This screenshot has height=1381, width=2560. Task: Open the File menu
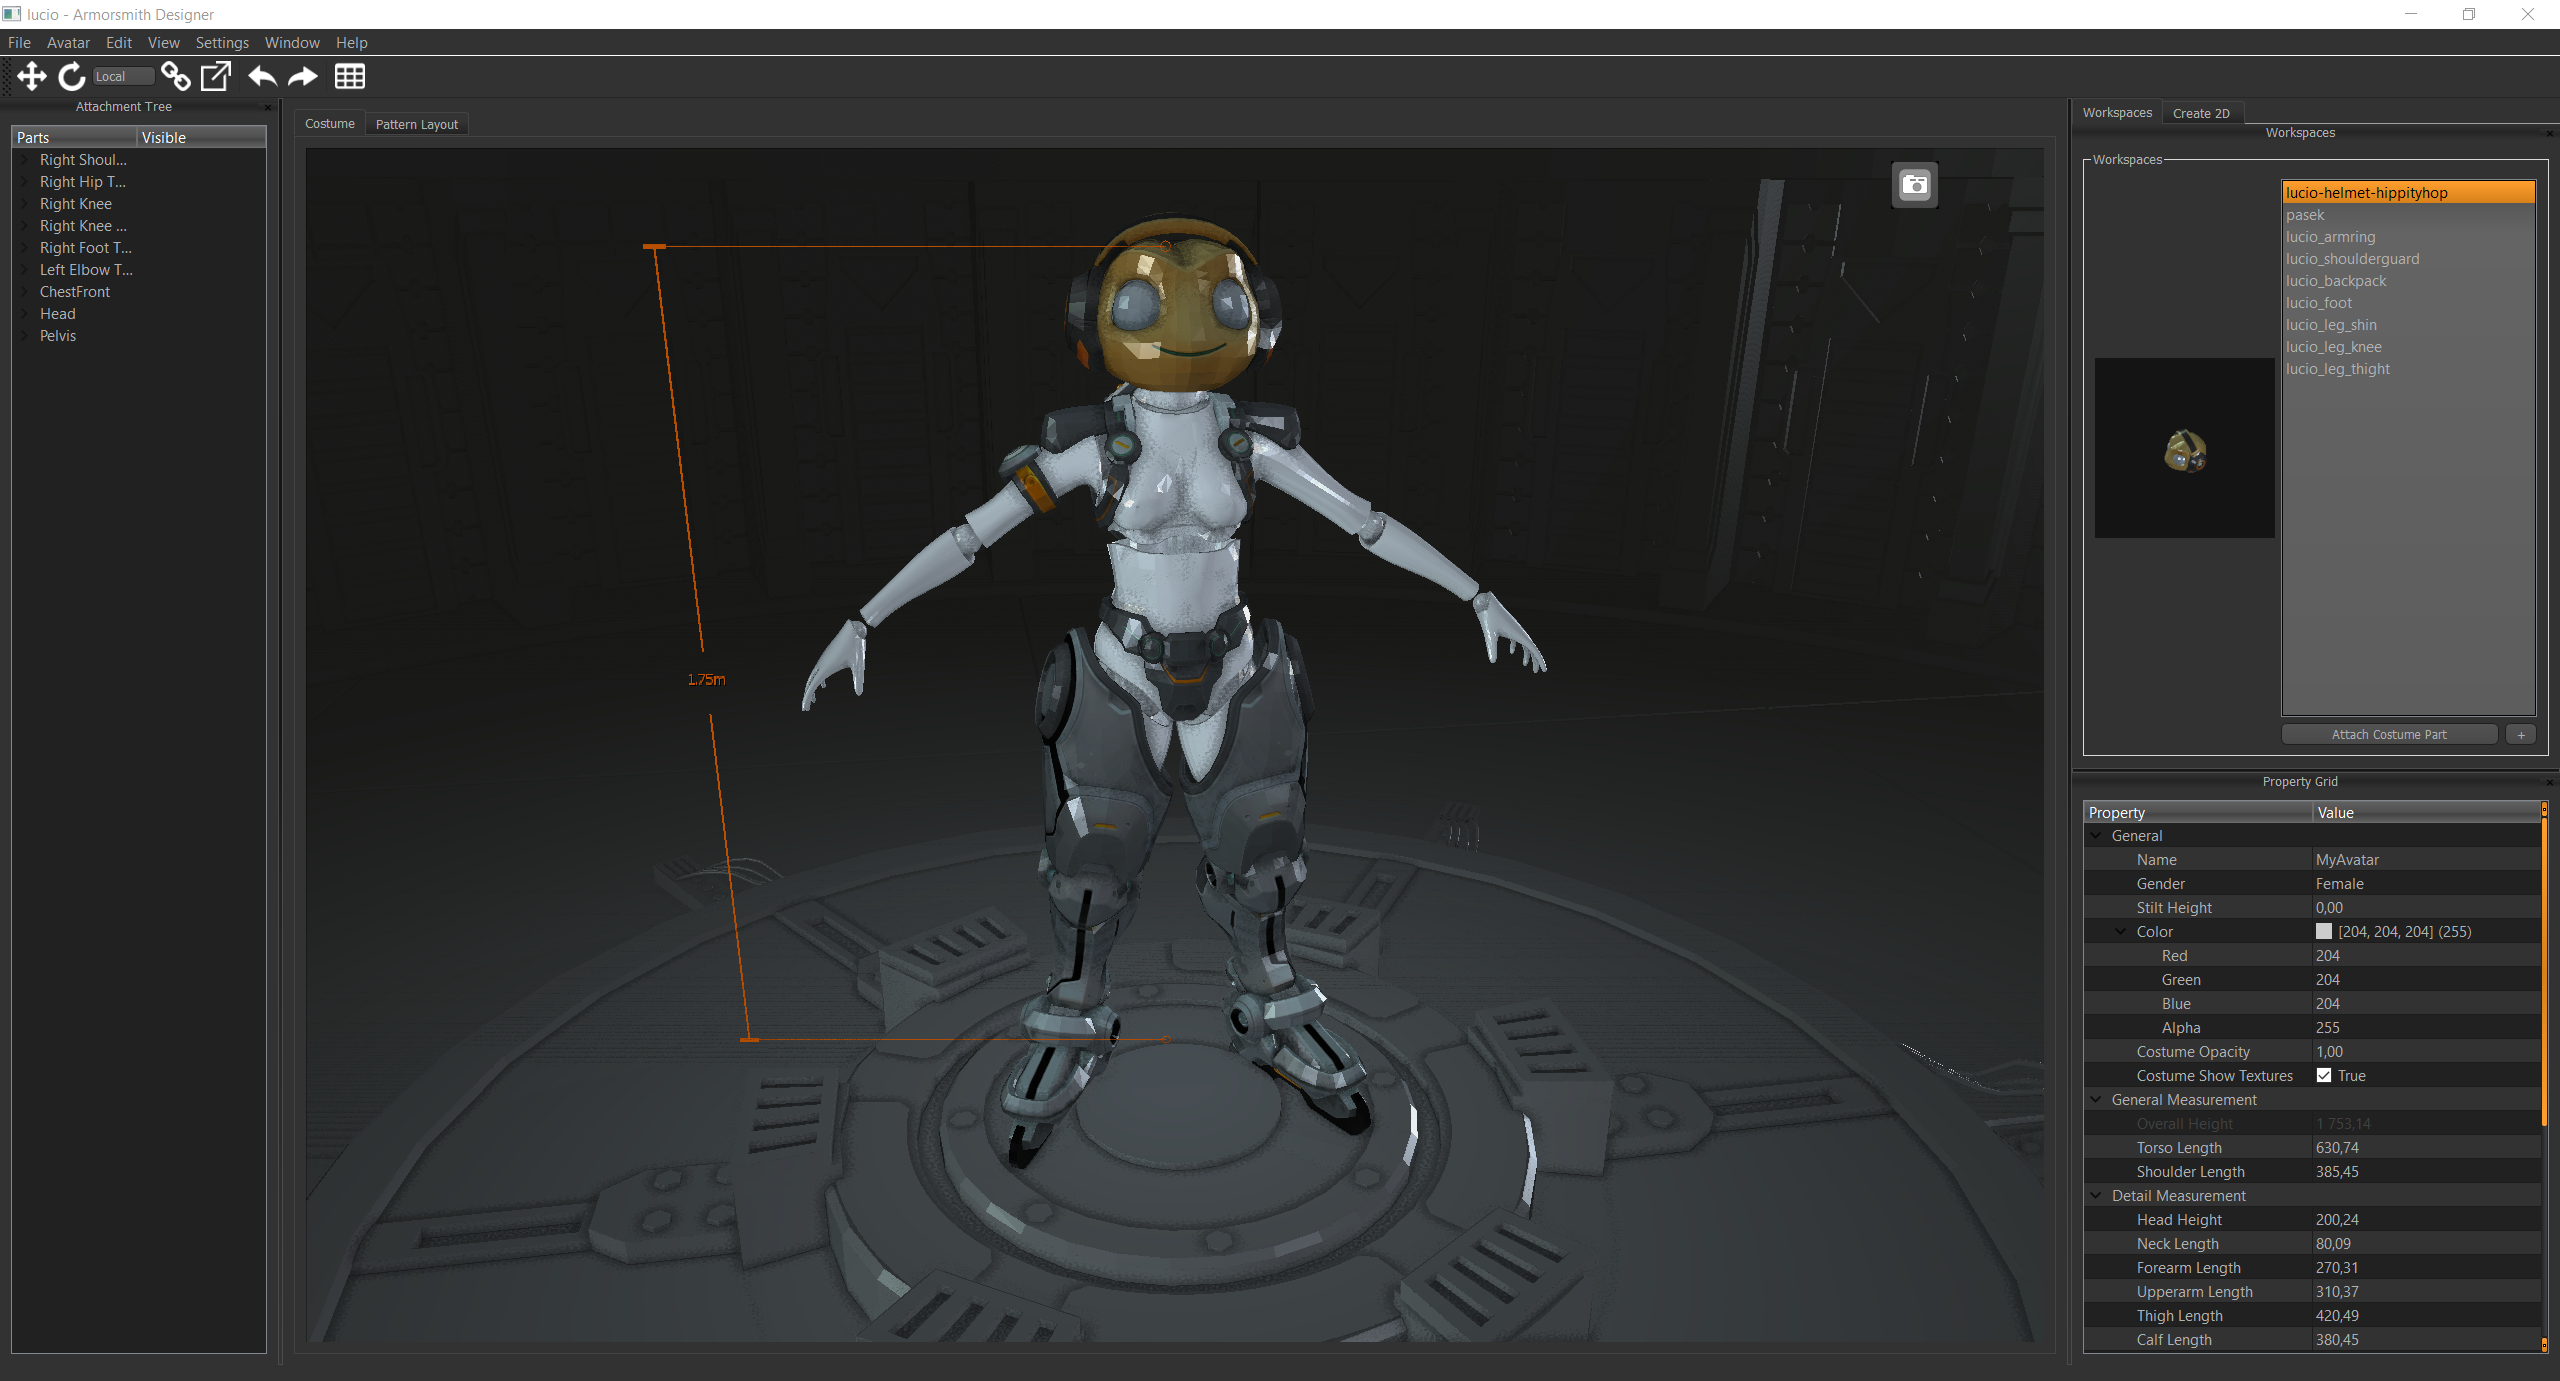coord(19,42)
